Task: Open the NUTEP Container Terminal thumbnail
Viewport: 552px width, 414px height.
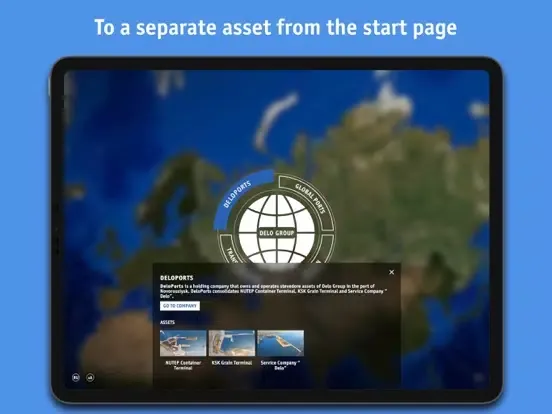Action: pyautogui.click(x=183, y=343)
